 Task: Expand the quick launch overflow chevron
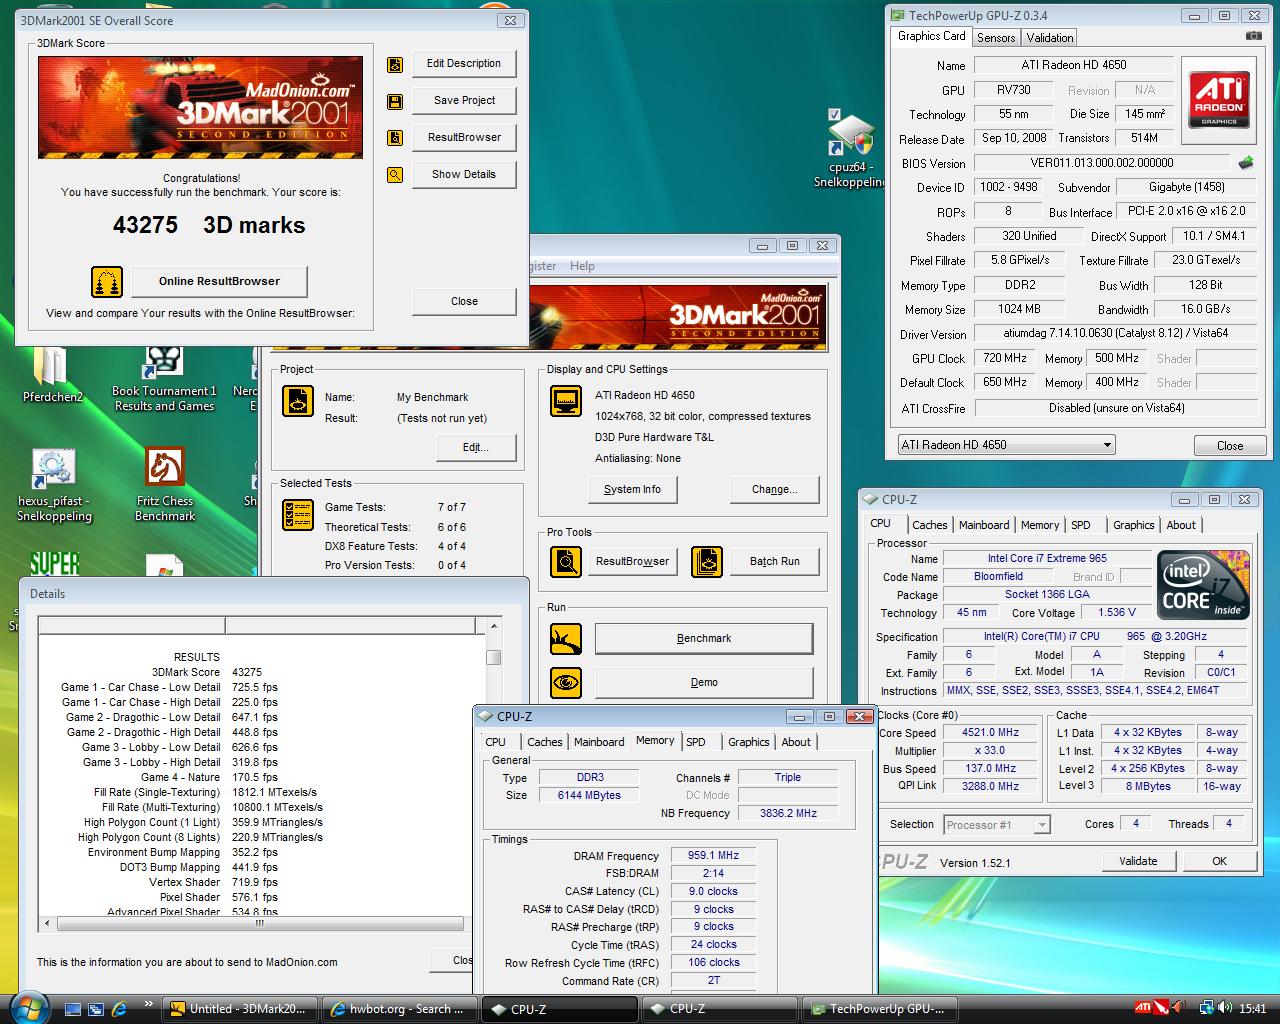point(149,1004)
